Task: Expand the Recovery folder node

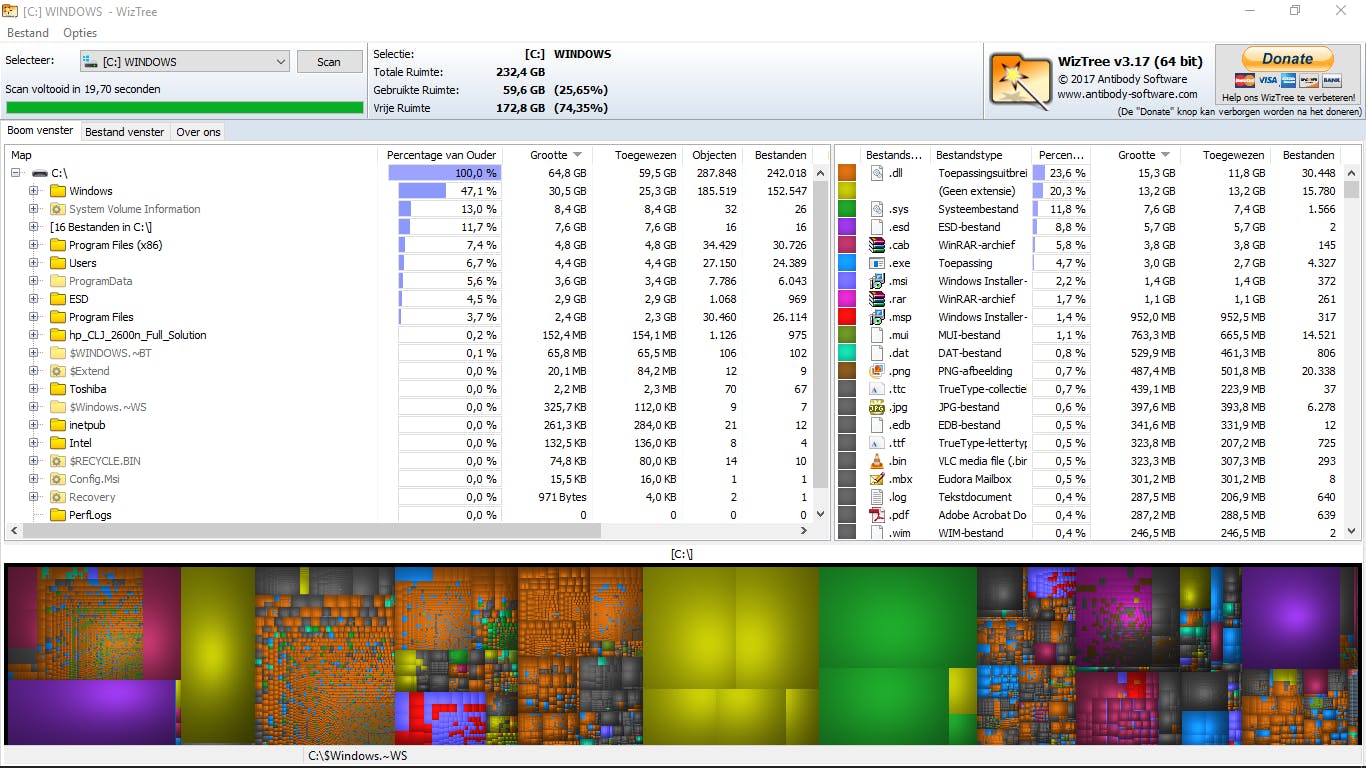Action: pyautogui.click(x=34, y=497)
